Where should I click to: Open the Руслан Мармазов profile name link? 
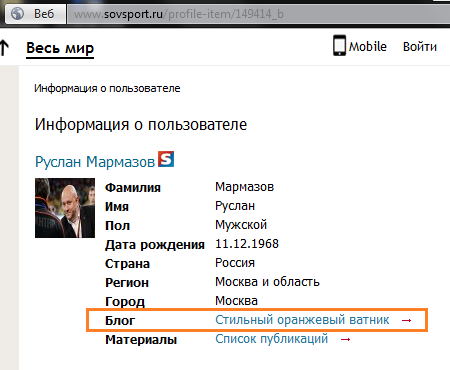95,162
